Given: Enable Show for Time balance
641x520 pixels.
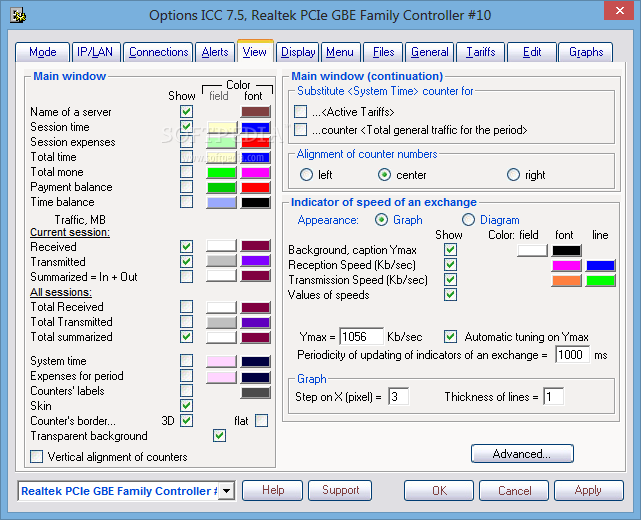Looking at the screenshot, I should [186, 202].
